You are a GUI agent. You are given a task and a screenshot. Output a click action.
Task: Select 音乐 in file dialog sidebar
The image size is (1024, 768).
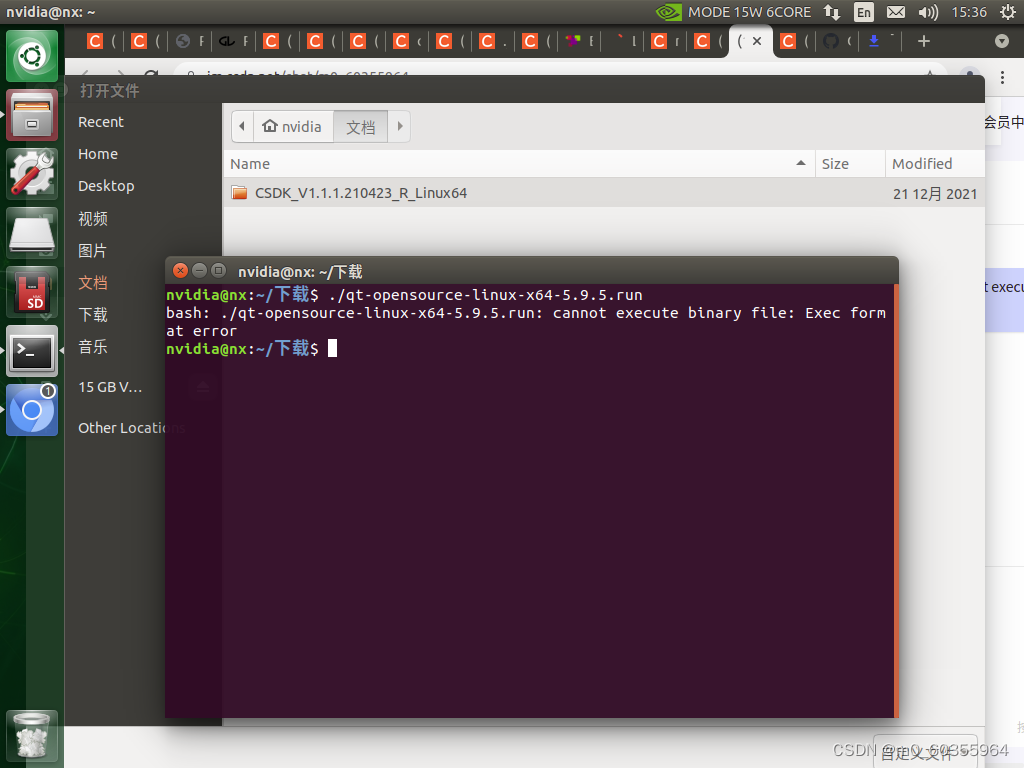pos(93,347)
